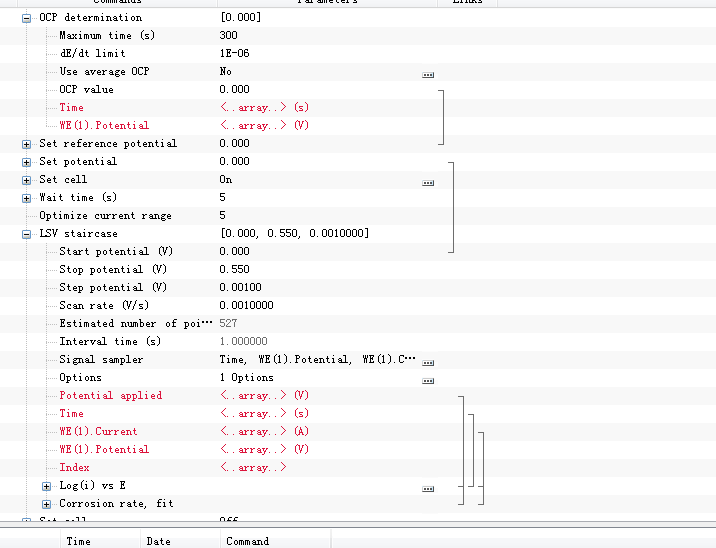
Task: Click the Scan rate value 0.0010000
Action: 246,306
